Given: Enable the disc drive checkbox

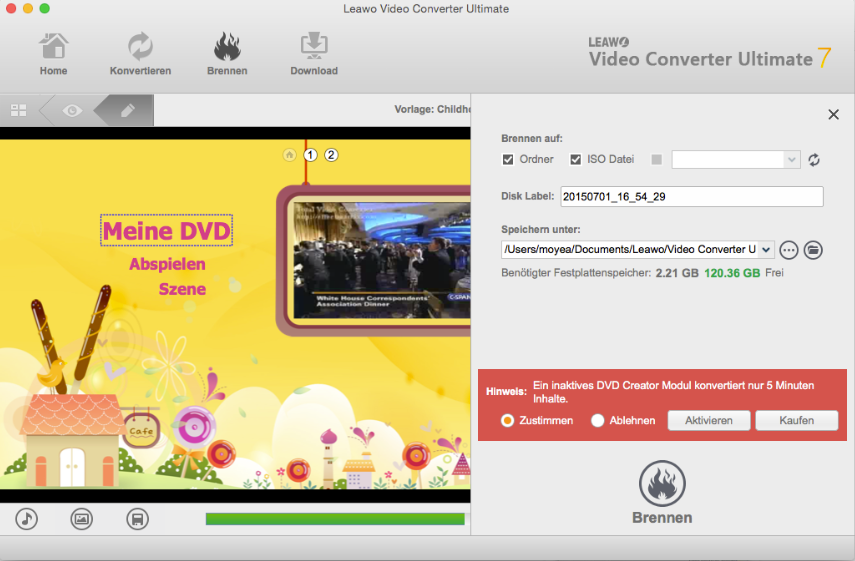Looking at the screenshot, I should click(657, 160).
